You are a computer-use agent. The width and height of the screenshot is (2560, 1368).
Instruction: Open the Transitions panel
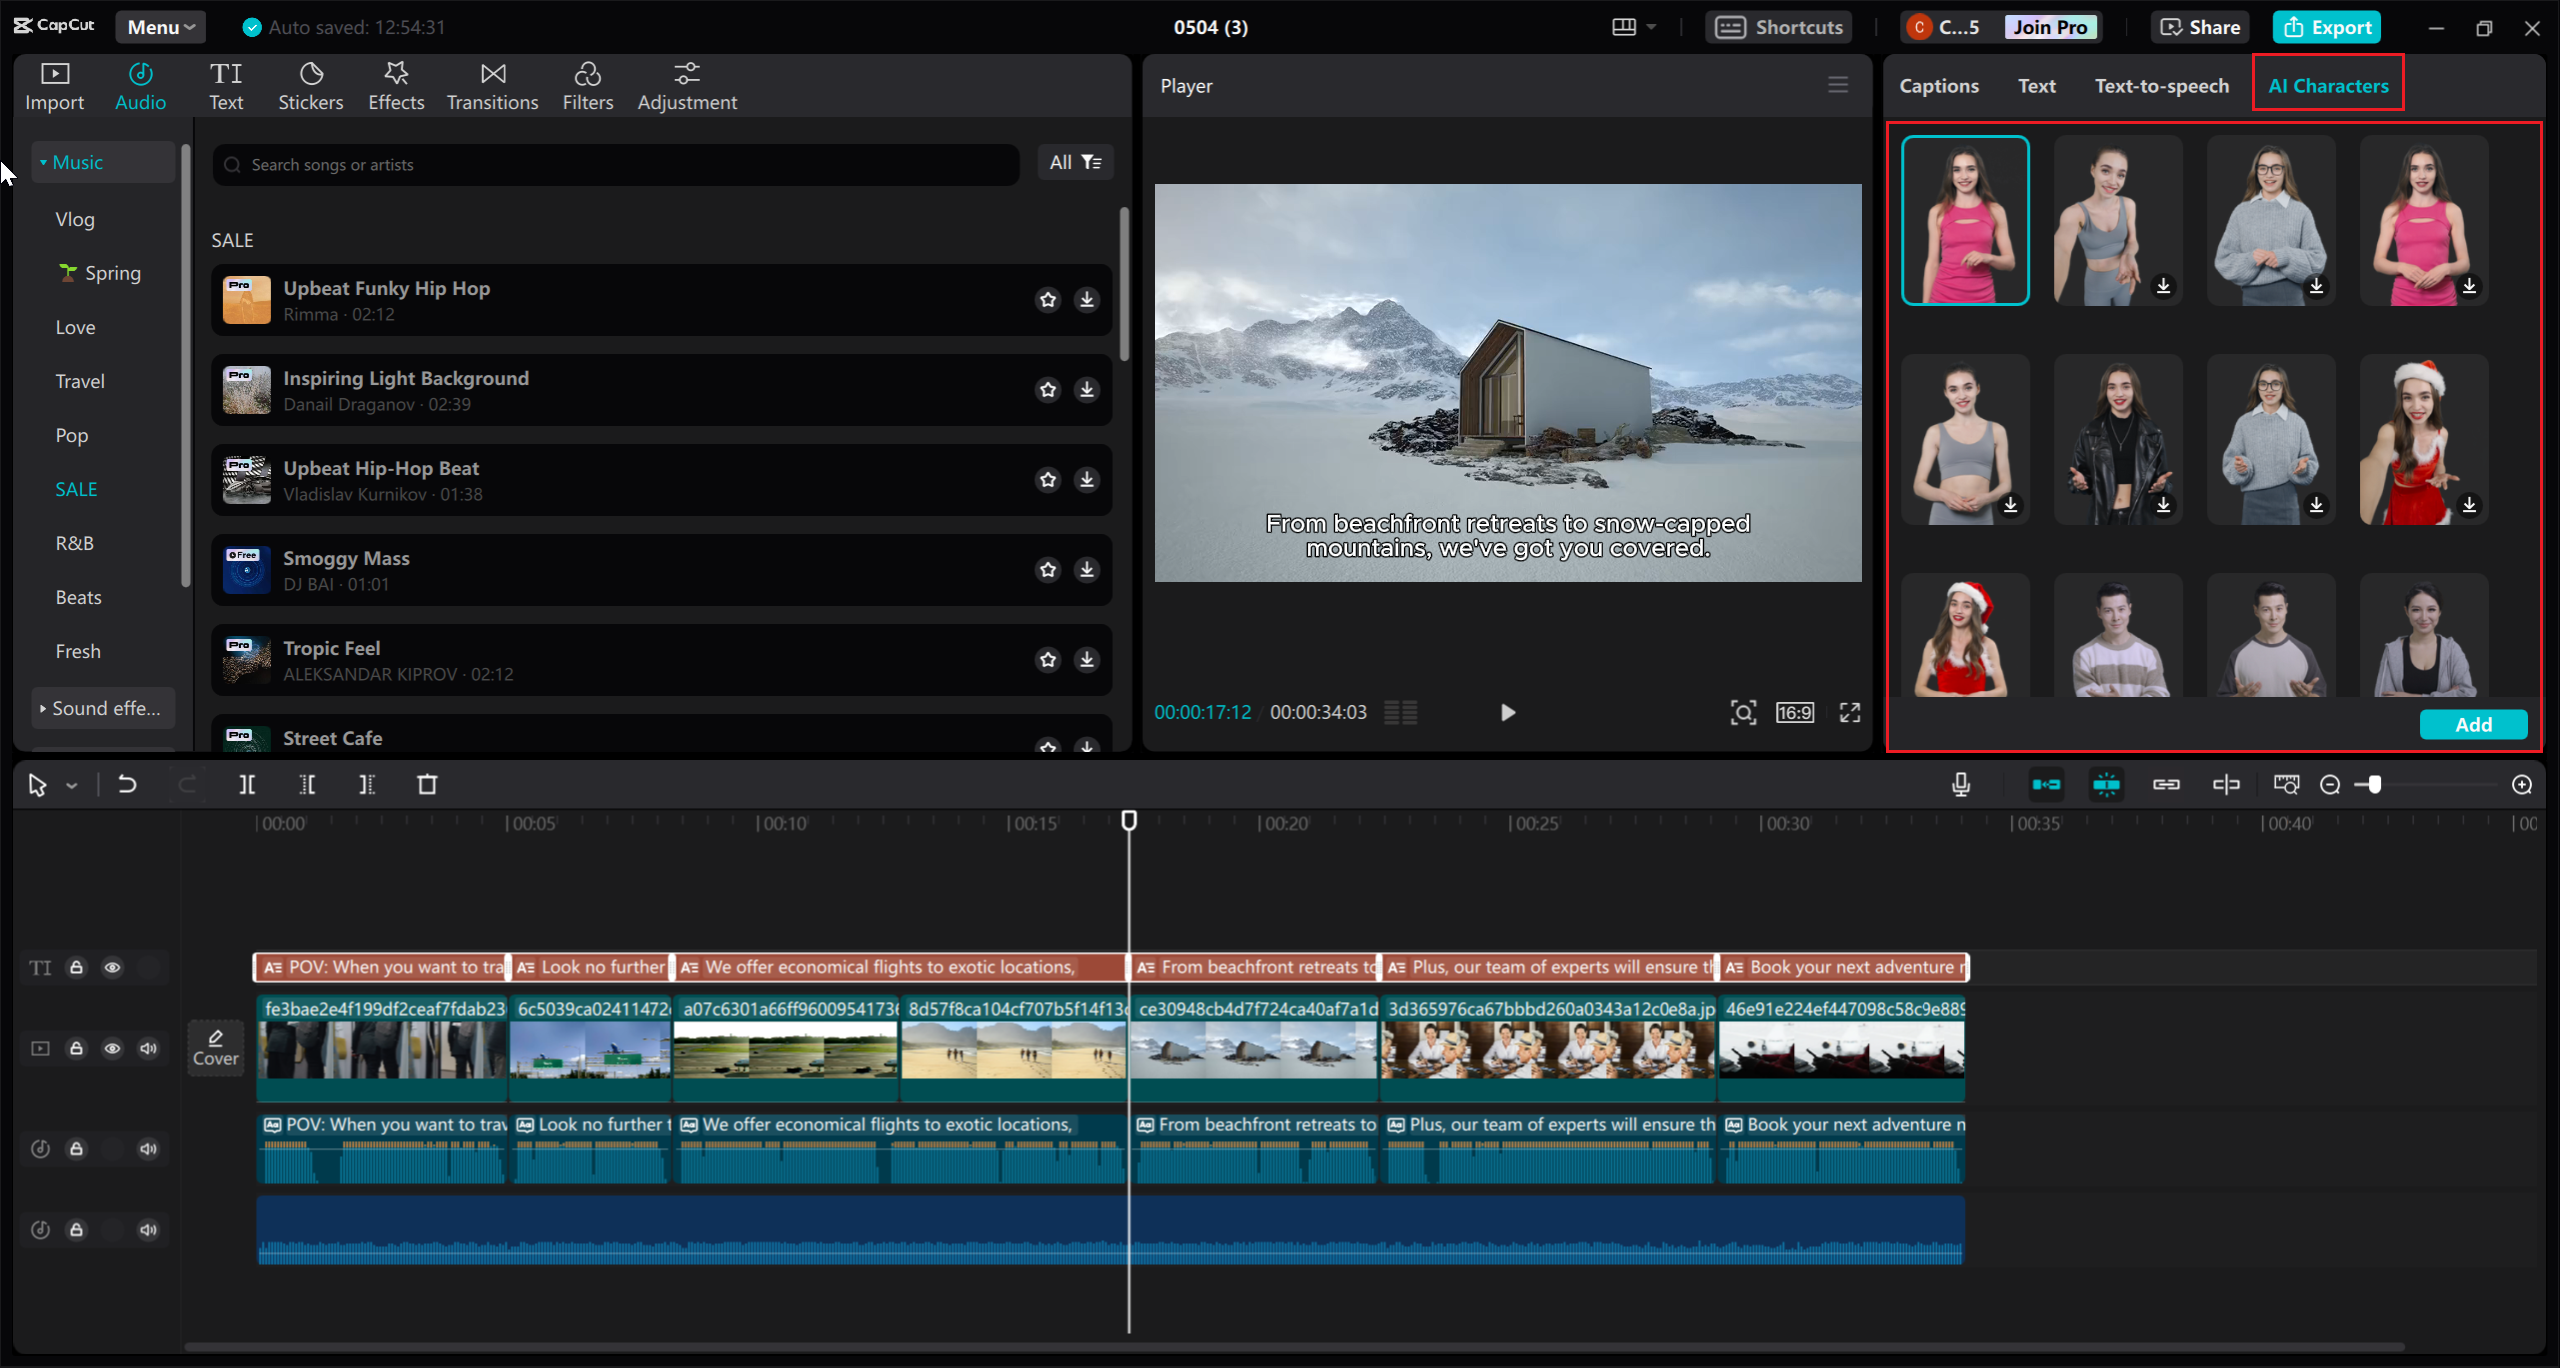point(492,86)
